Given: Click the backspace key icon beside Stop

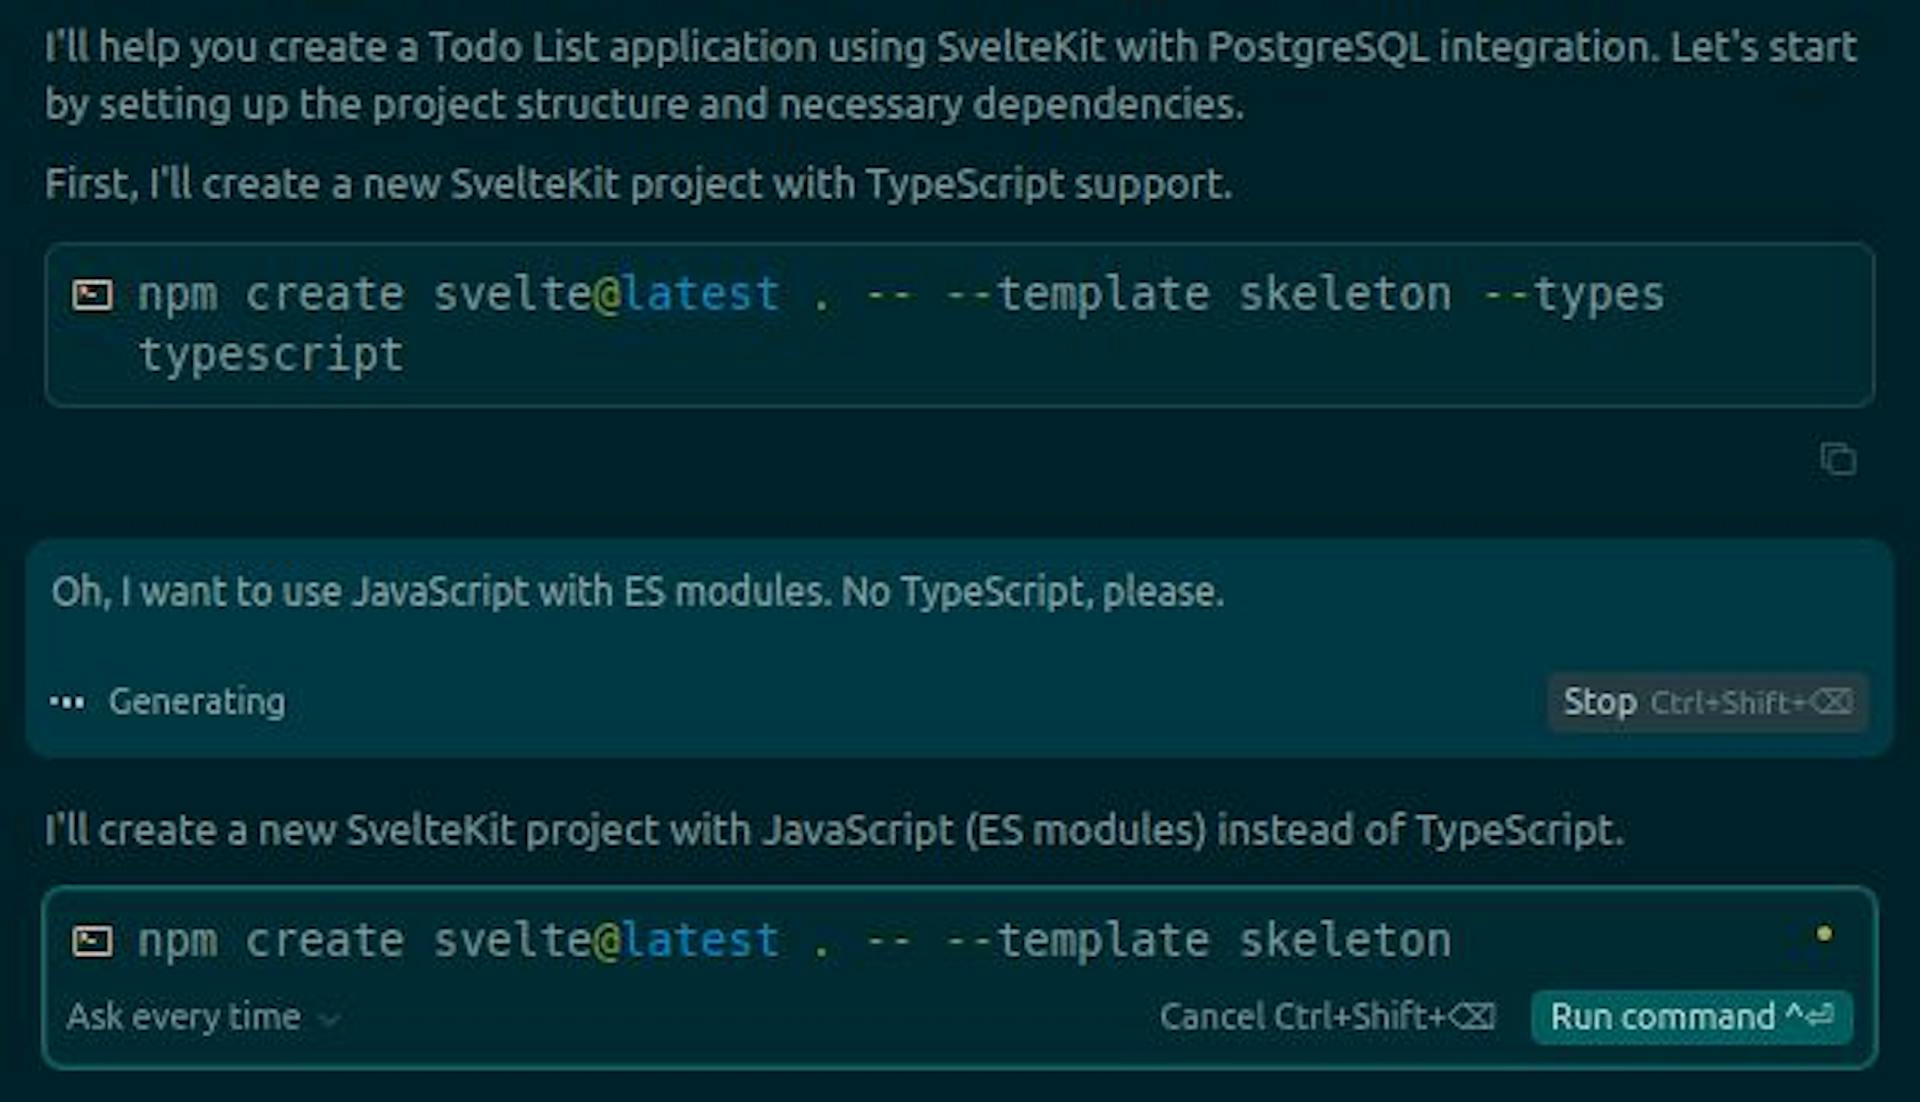Looking at the screenshot, I should tap(1832, 702).
